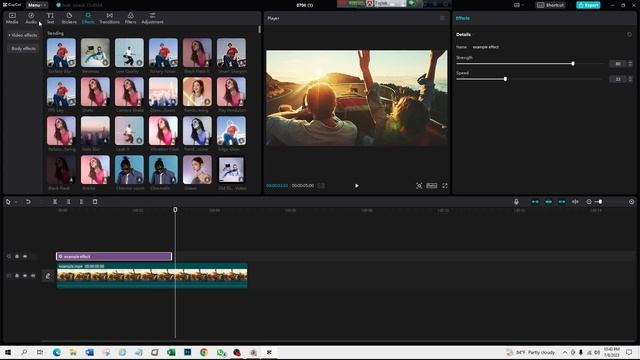Collapse the Video effects category
This screenshot has height=360, width=640.
[23, 35]
